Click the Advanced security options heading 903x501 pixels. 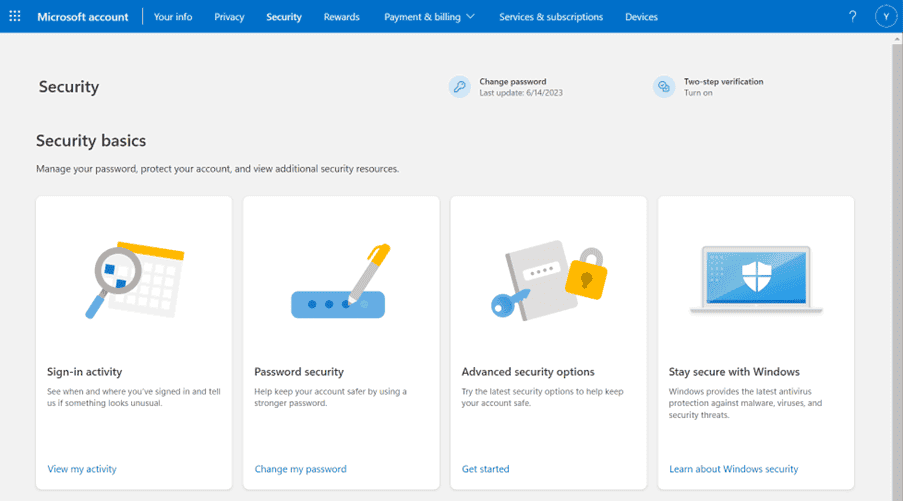pyautogui.click(x=528, y=372)
